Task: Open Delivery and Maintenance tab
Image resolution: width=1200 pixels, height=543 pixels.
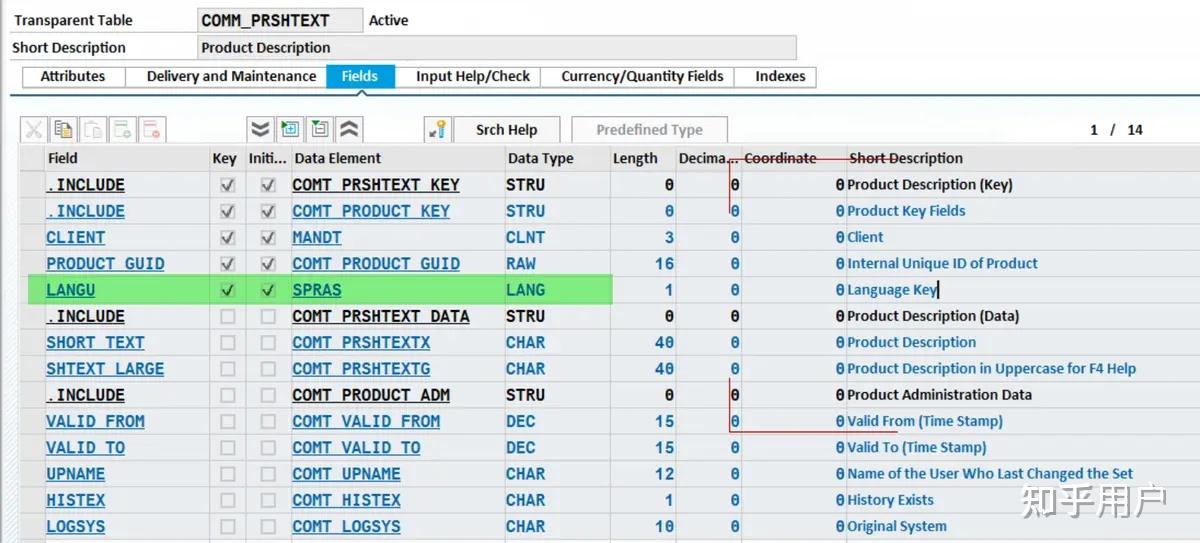Action: (231, 76)
